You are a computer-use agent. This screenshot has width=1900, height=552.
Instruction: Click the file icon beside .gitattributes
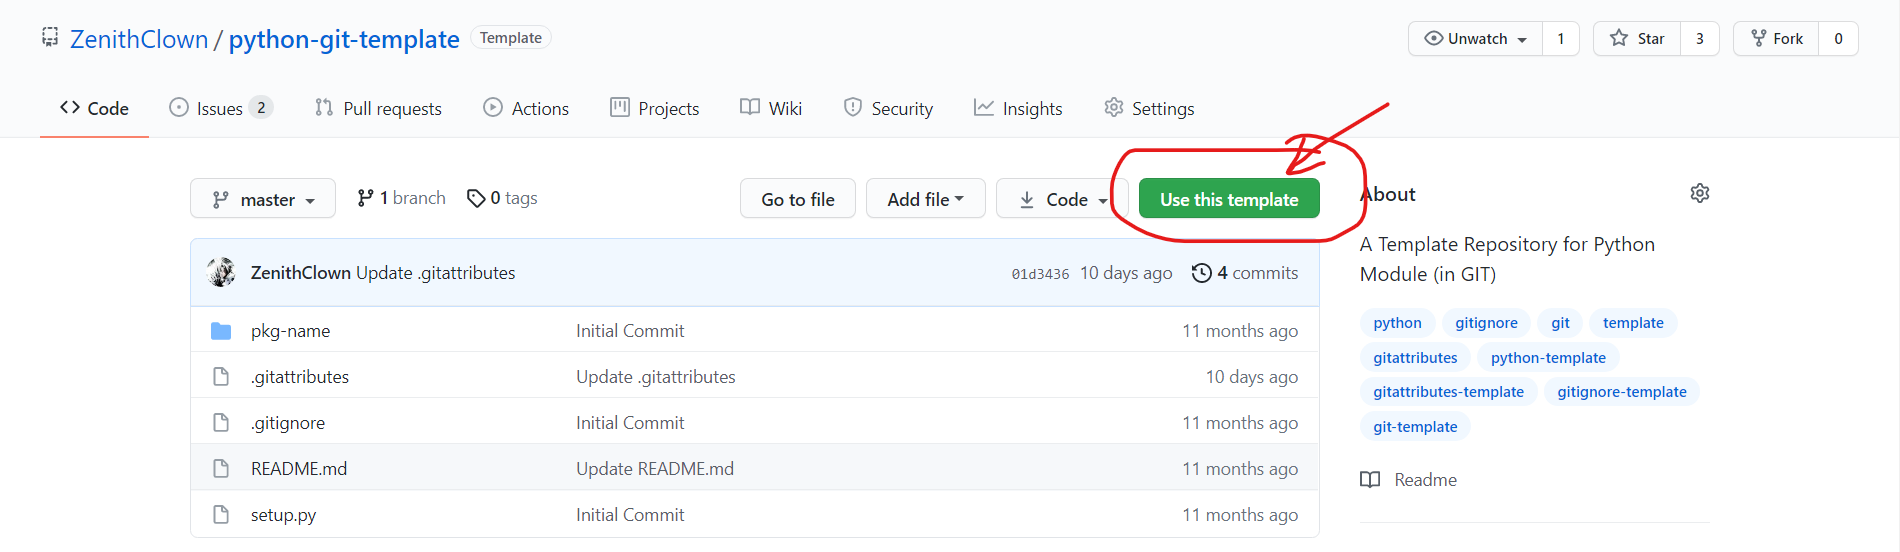coord(221,377)
